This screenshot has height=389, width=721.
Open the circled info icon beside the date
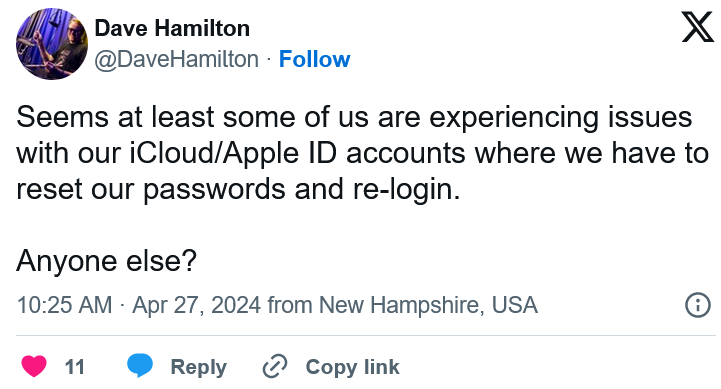[x=698, y=305]
